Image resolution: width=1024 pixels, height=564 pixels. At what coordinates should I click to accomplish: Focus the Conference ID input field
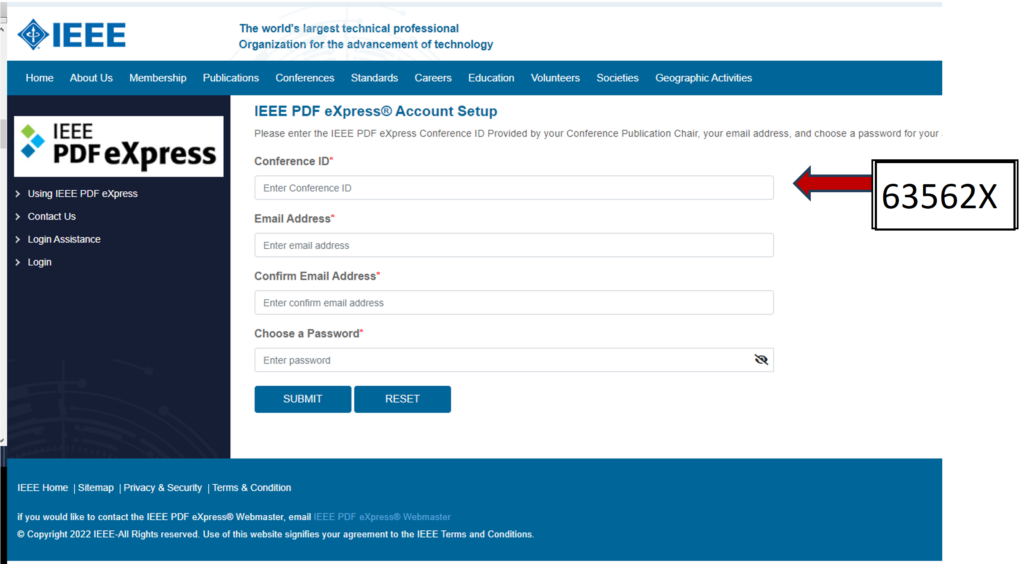(514, 188)
